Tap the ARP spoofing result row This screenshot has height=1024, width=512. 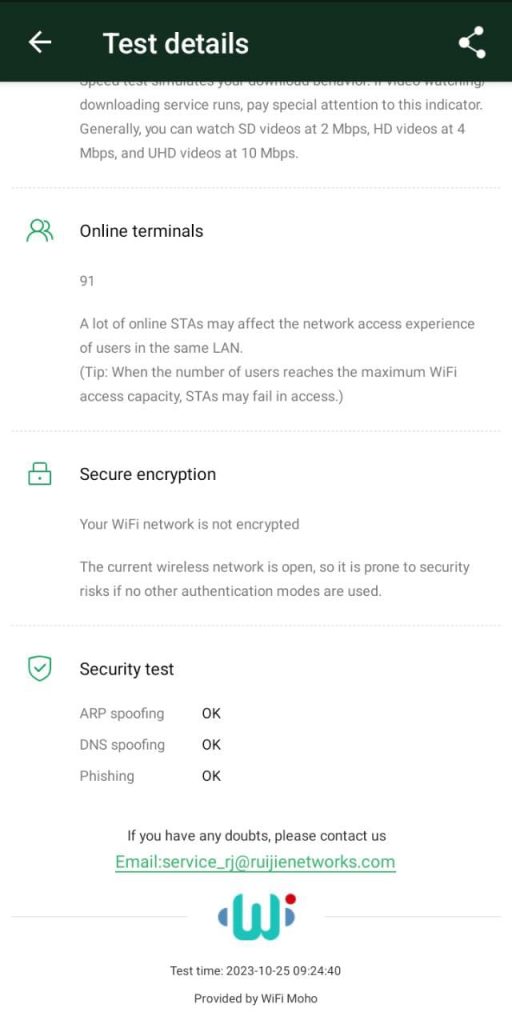(150, 713)
